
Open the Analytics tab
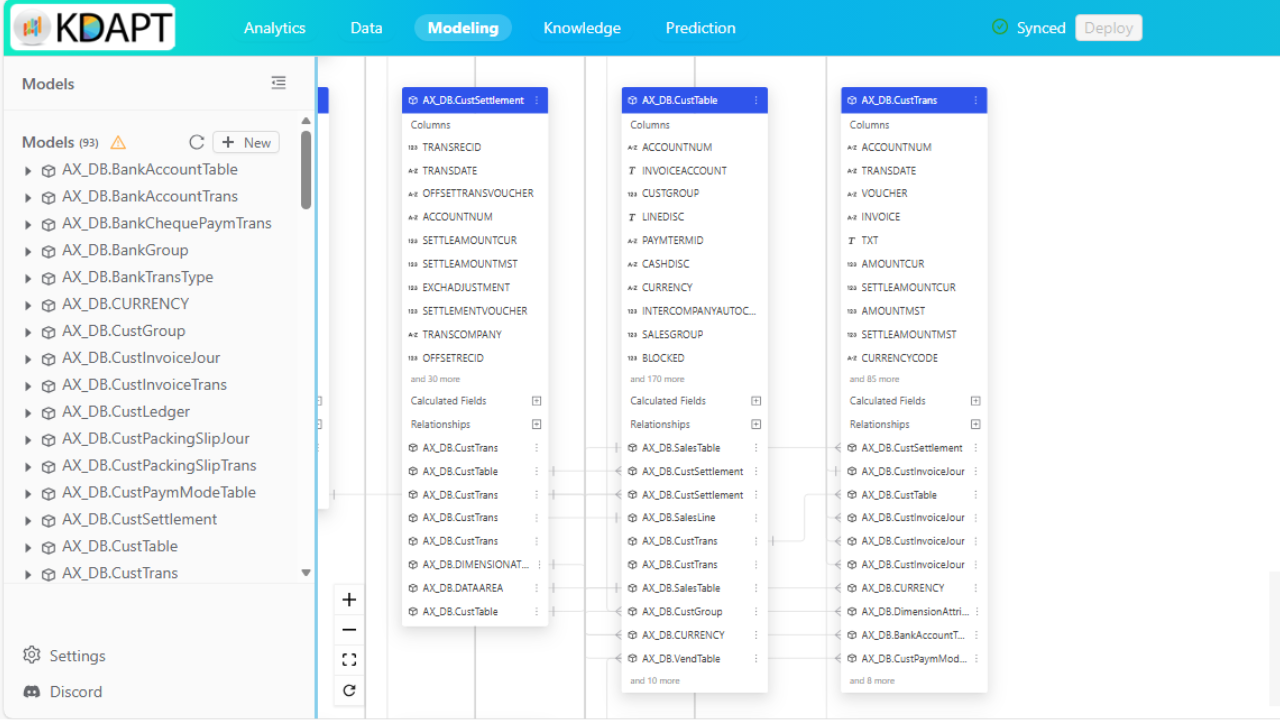[275, 28]
